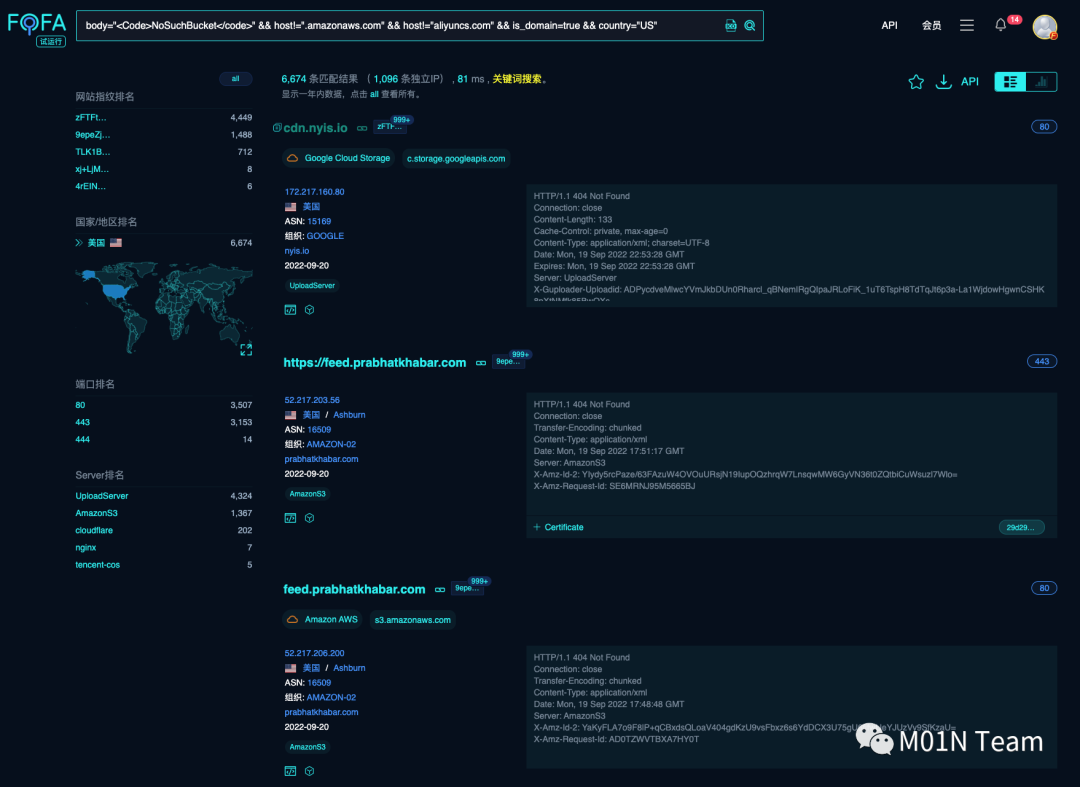1080x787 pixels.
Task: Click IP address 52.217.203.56
Action: (312, 400)
